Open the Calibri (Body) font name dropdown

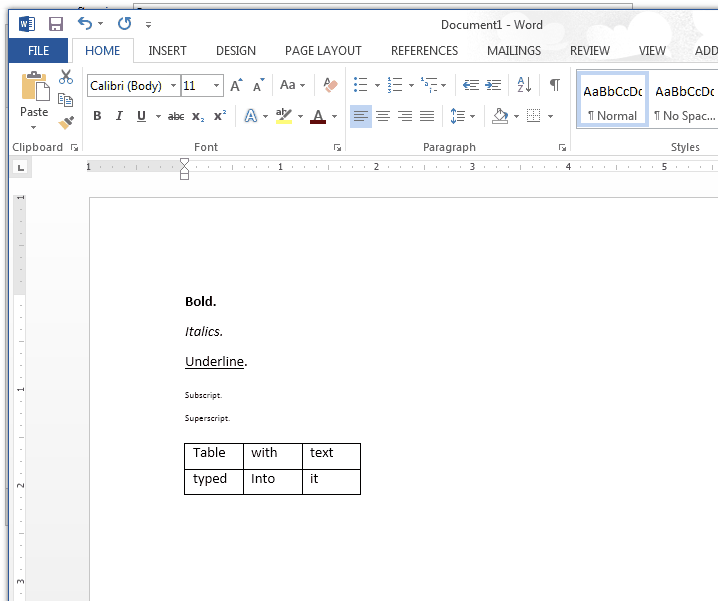(x=173, y=86)
